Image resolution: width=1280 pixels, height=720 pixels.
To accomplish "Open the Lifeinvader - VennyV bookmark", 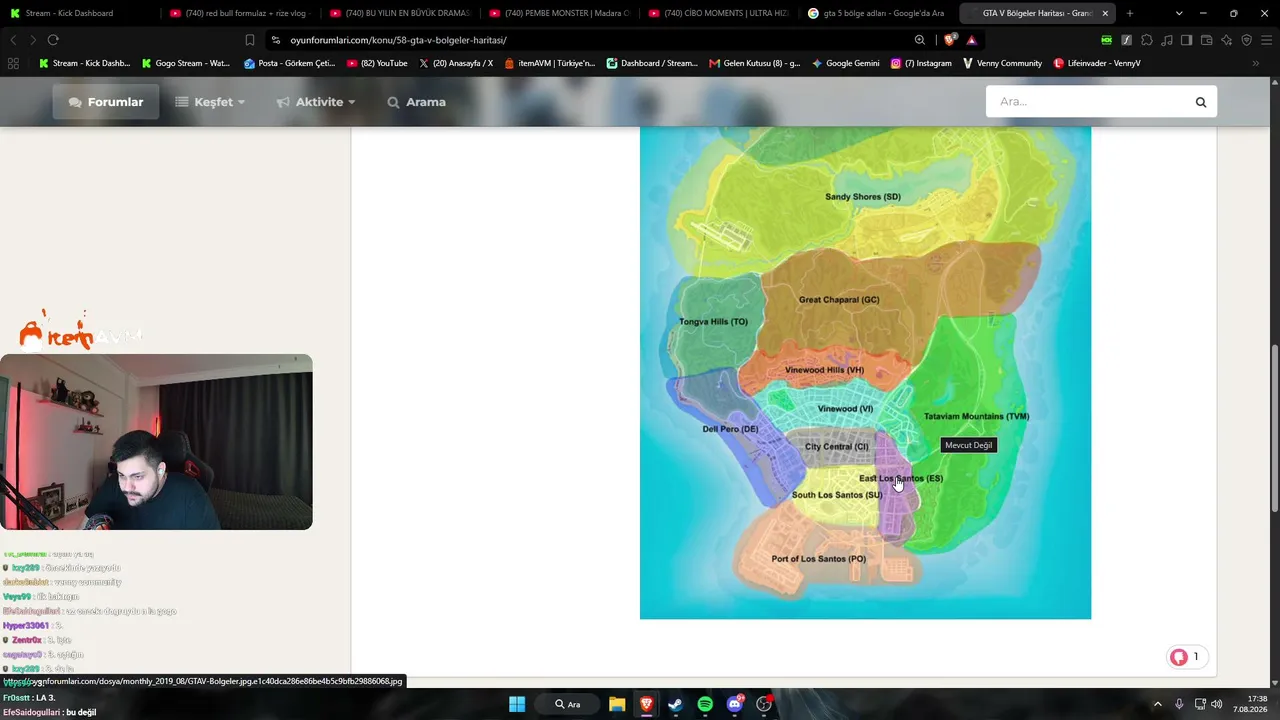I will point(1096,63).
